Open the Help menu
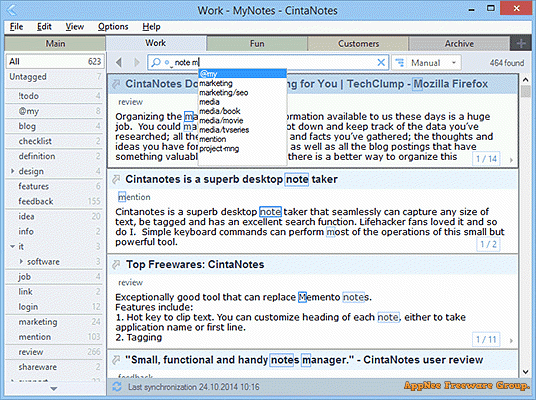Image resolution: width=536 pixels, height=400 pixels. coord(151,26)
